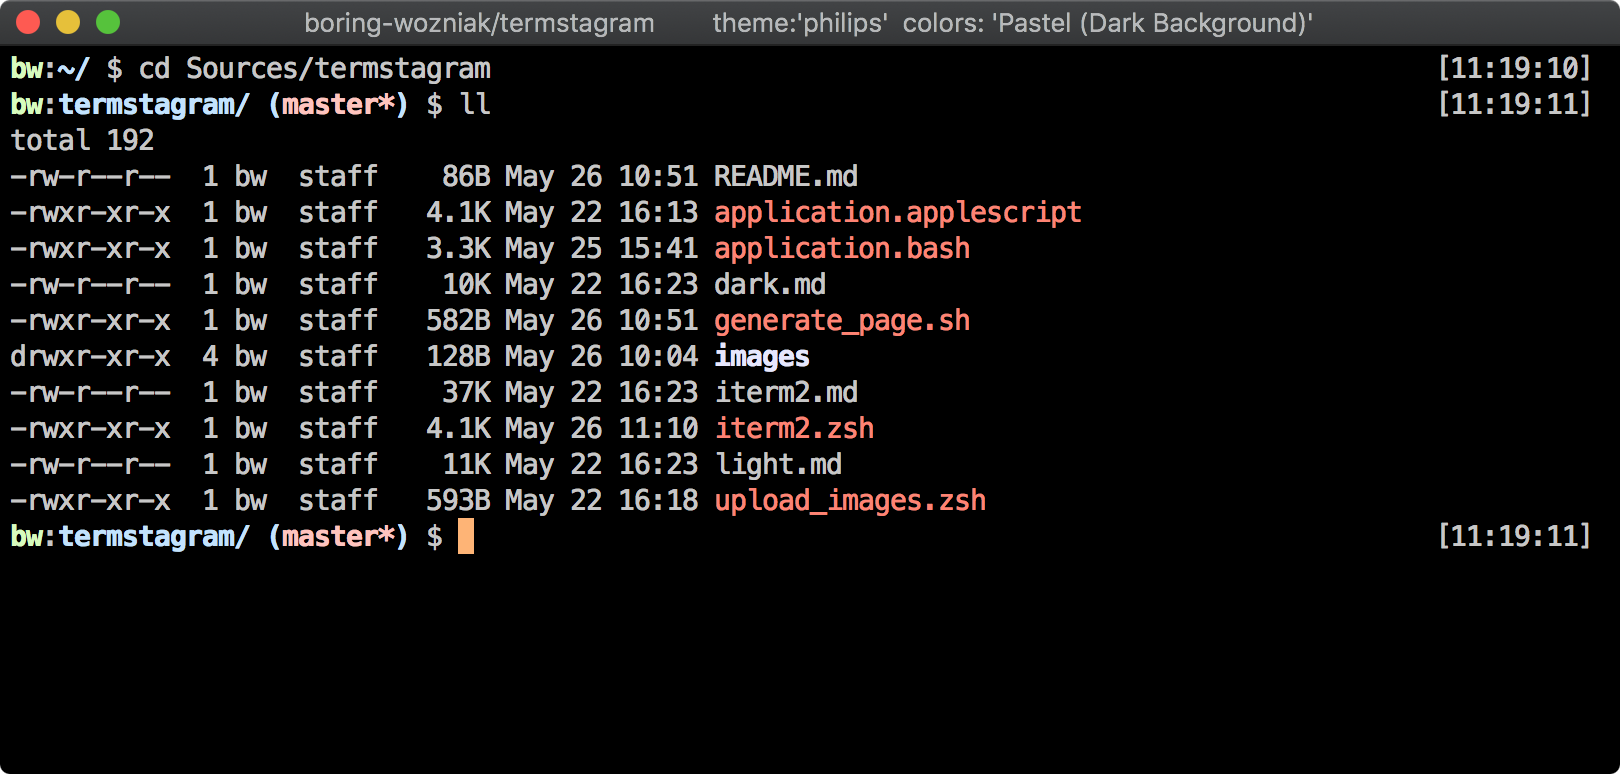
Task: Click the 'bw:~/' prompt on first line
Action: click(x=50, y=69)
